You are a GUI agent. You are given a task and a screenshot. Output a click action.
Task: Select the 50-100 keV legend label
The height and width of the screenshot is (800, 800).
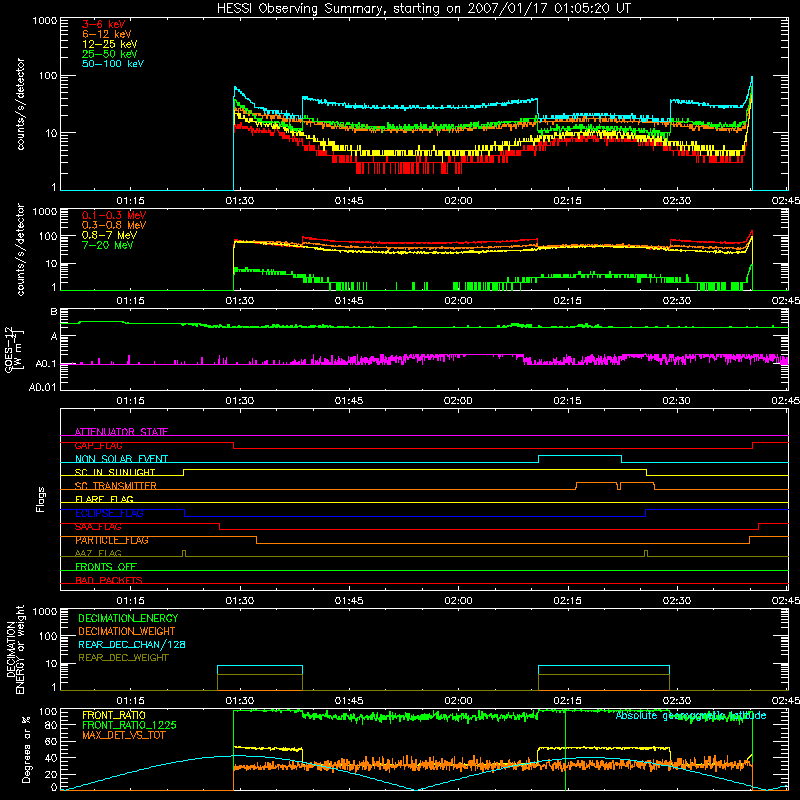113,64
